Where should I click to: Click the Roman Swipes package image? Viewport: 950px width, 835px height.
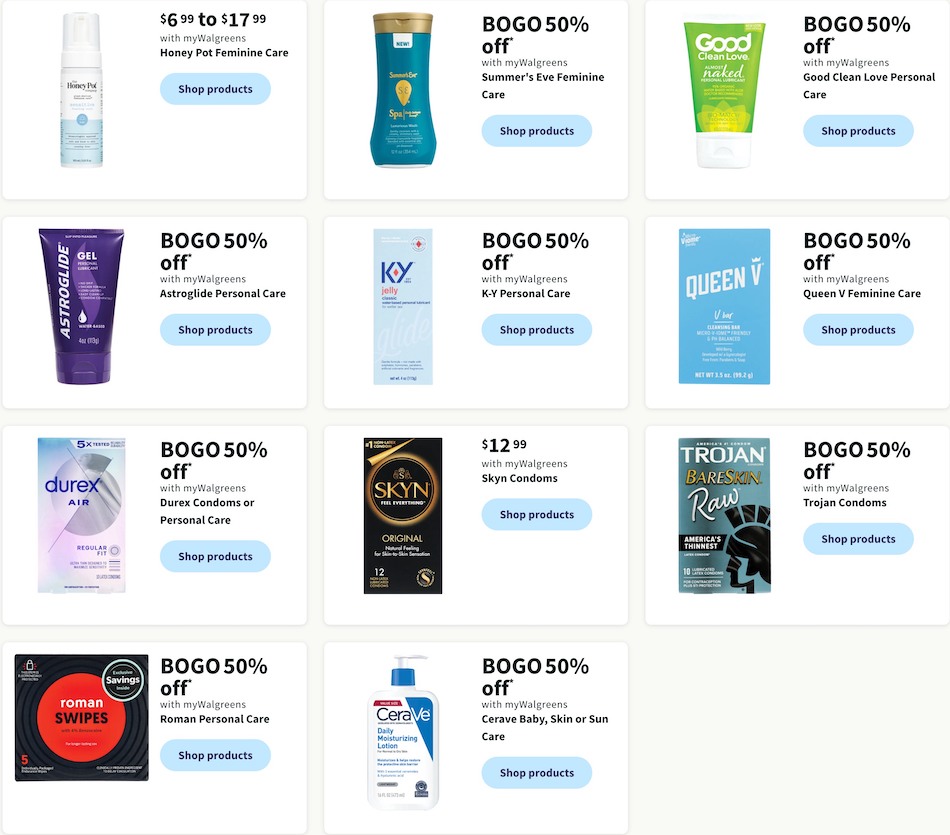[82, 717]
